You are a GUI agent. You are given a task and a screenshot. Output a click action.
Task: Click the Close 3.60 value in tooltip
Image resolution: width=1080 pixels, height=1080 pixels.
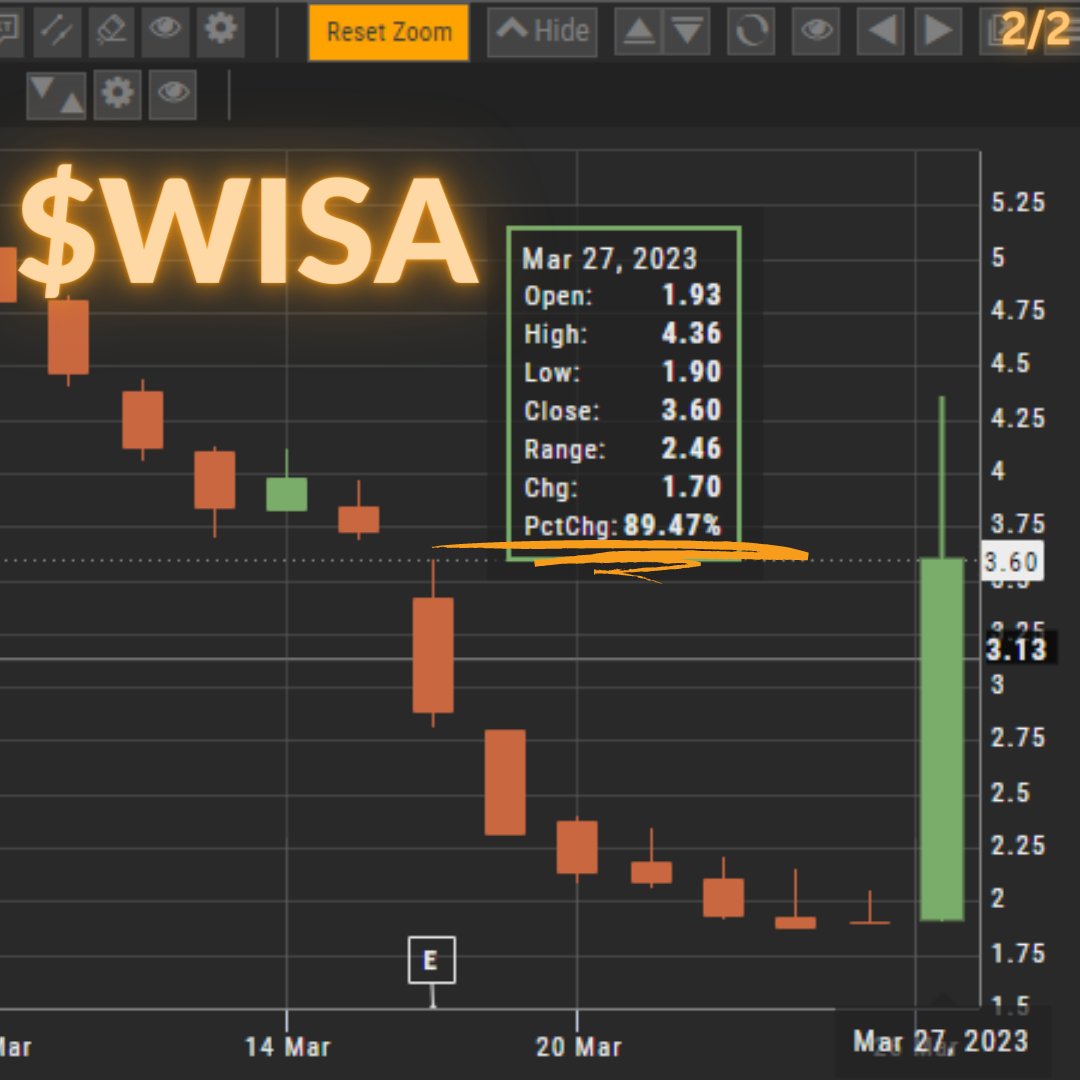tap(692, 410)
